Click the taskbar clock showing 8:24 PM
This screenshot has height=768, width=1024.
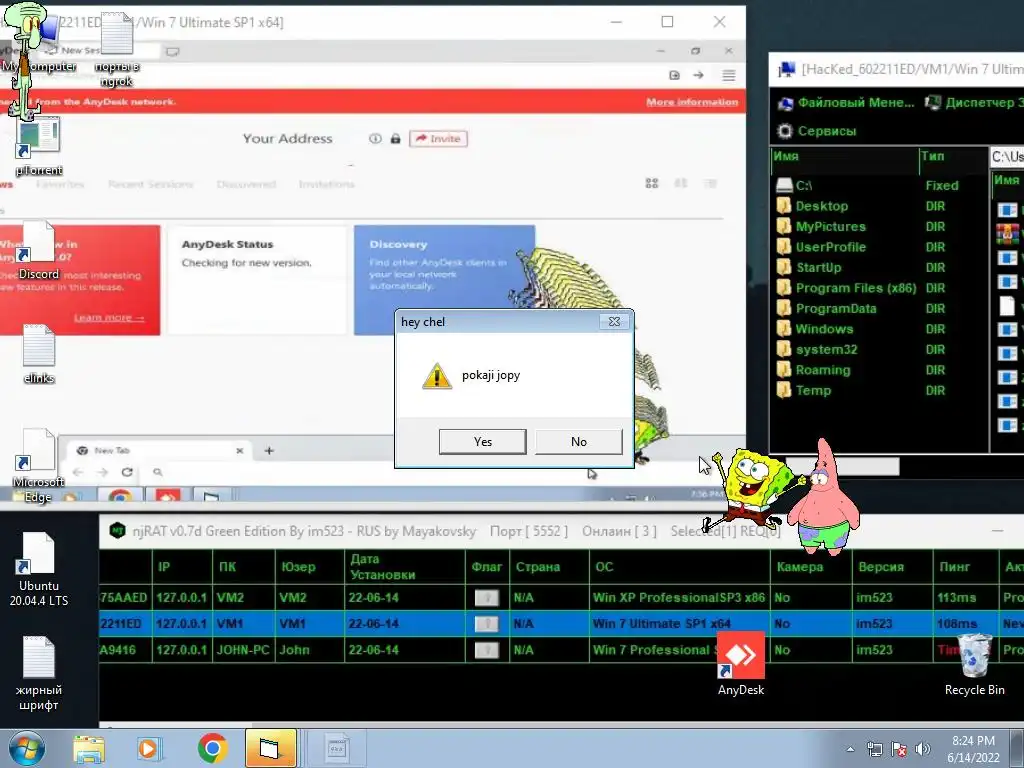tap(973, 749)
